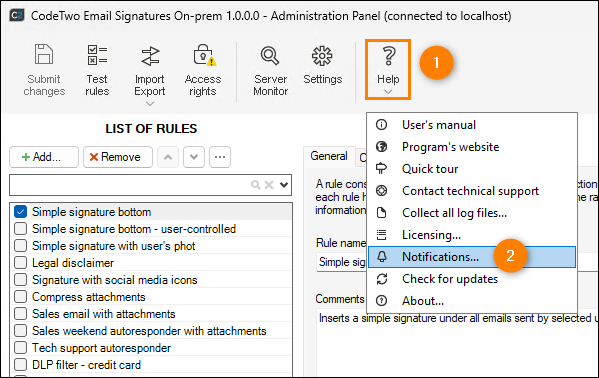Image resolution: width=599 pixels, height=378 pixels.
Task: Check the Compress attachments rule
Action: 20,297
